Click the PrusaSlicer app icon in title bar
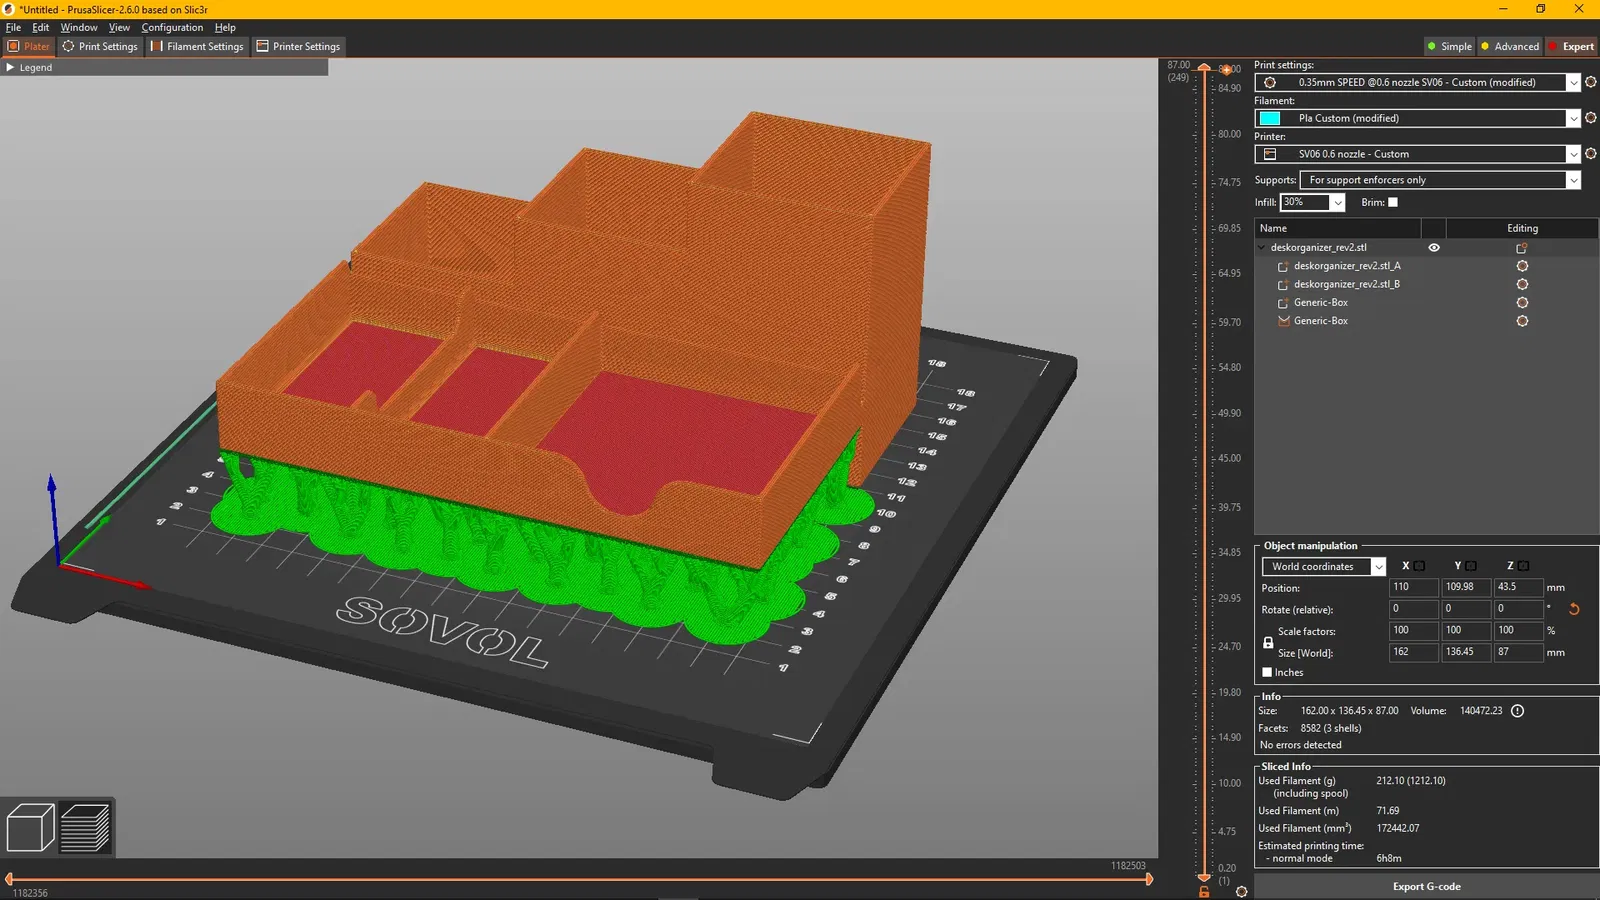This screenshot has width=1600, height=900. [9, 9]
